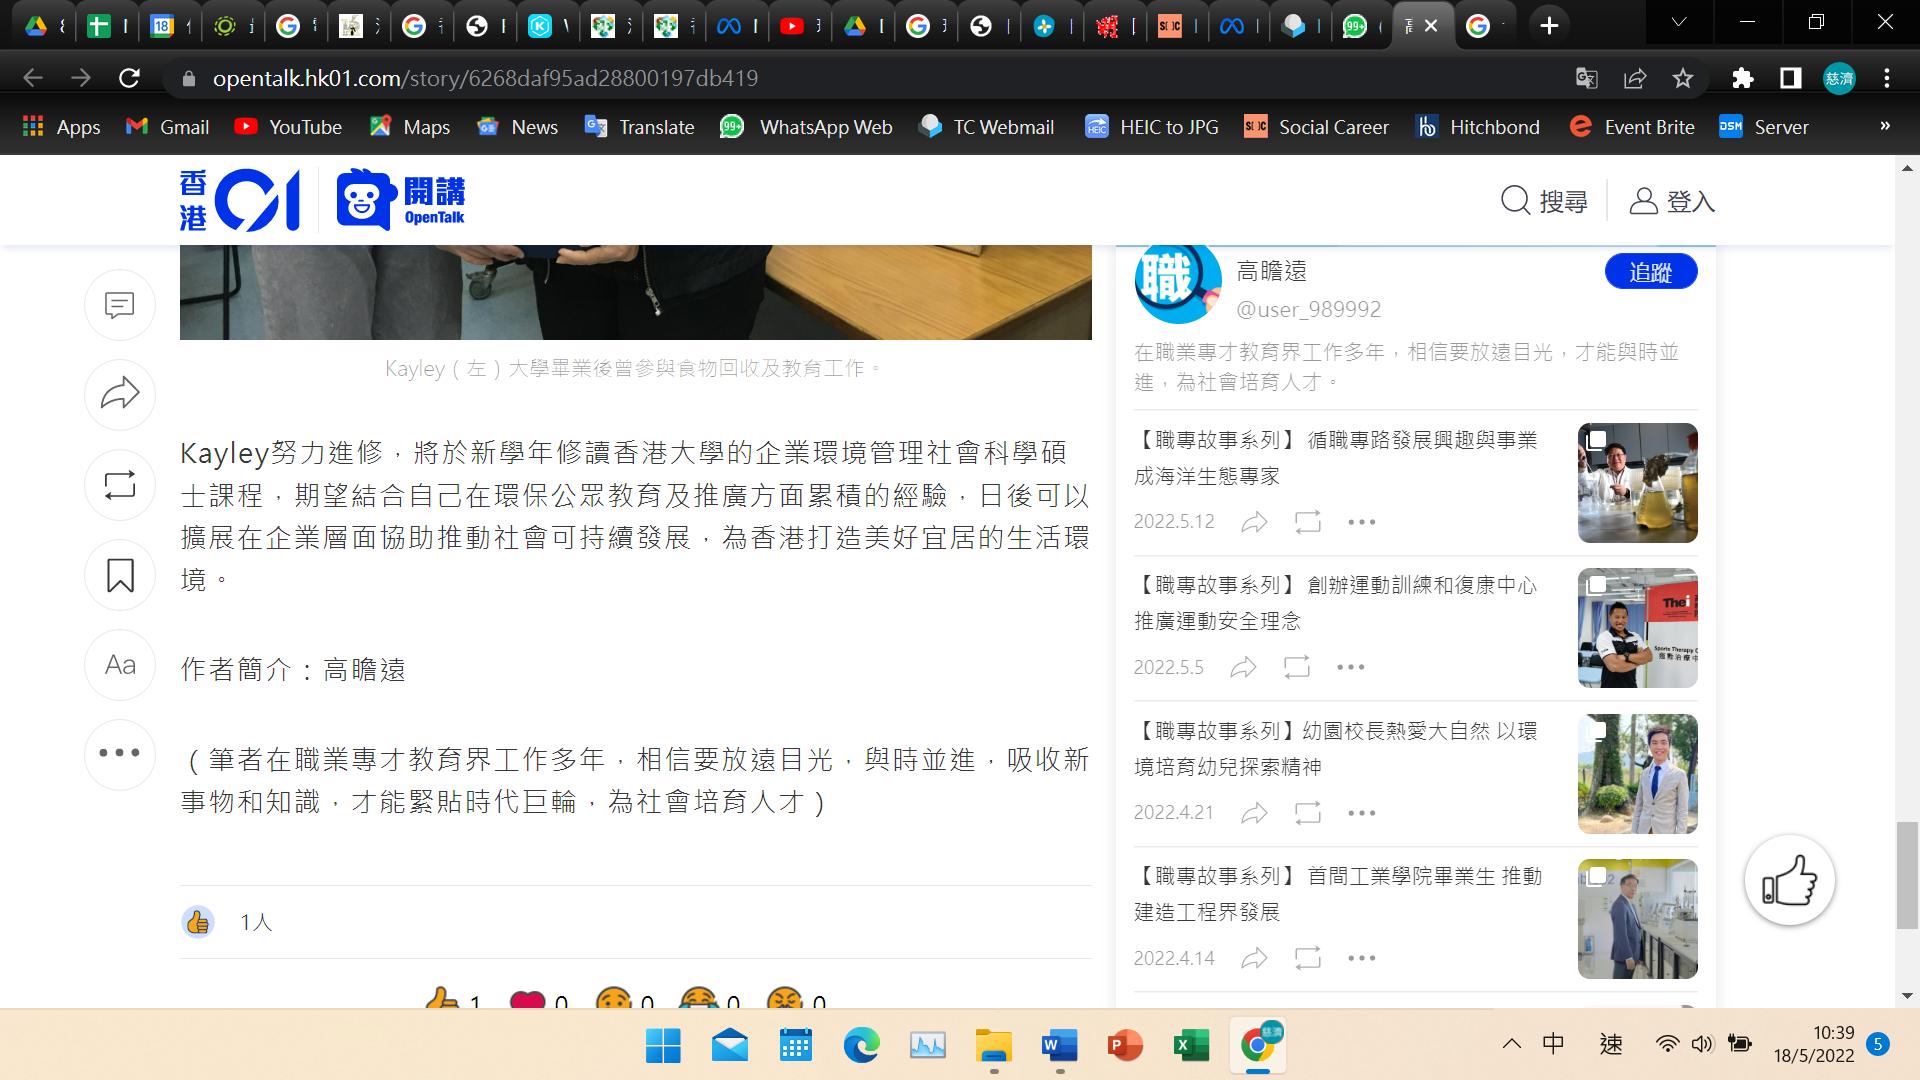
Task: Share the 2022.5.5 sports rehab story
Action: (1243, 667)
